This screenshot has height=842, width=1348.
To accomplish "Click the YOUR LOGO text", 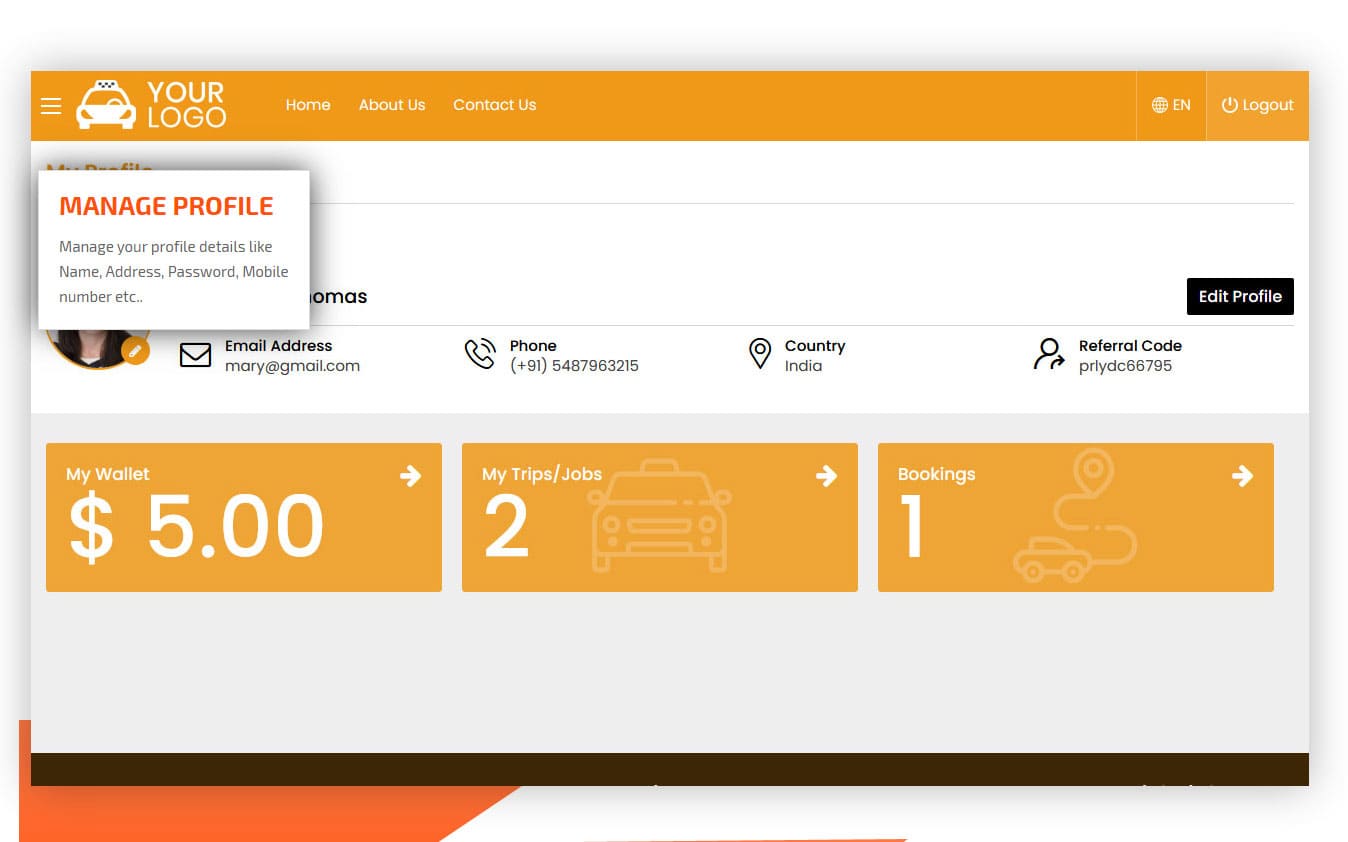I will click(x=187, y=105).
